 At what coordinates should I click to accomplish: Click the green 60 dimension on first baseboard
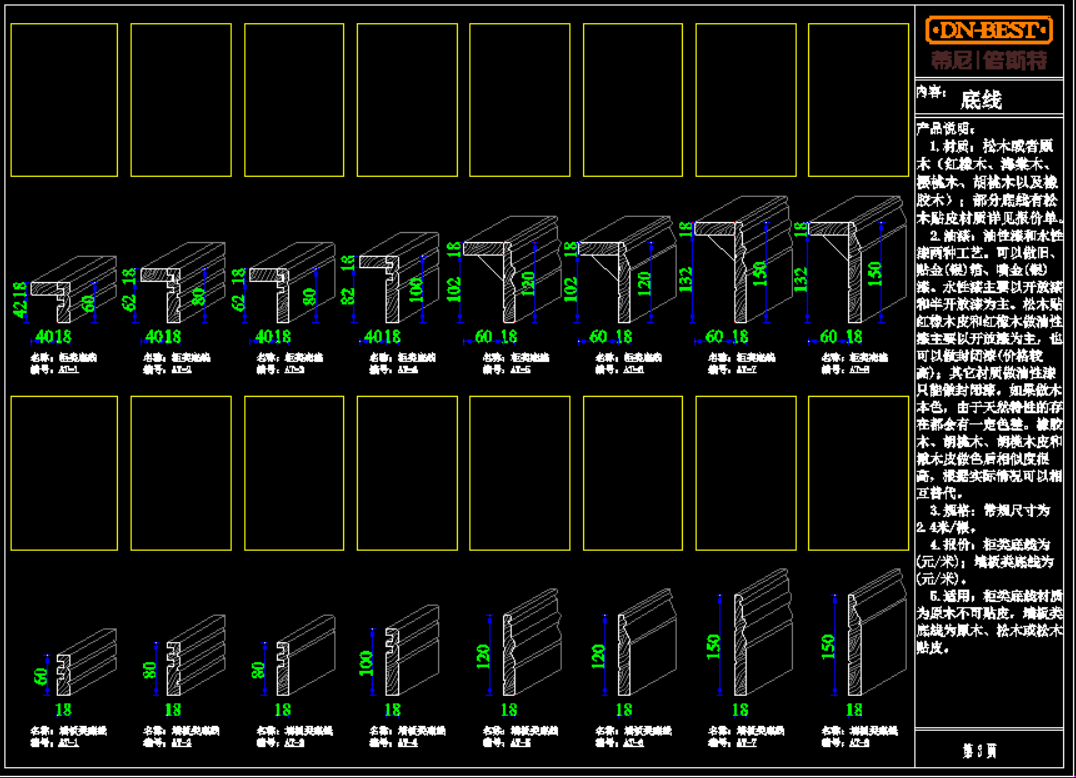pos(41,674)
